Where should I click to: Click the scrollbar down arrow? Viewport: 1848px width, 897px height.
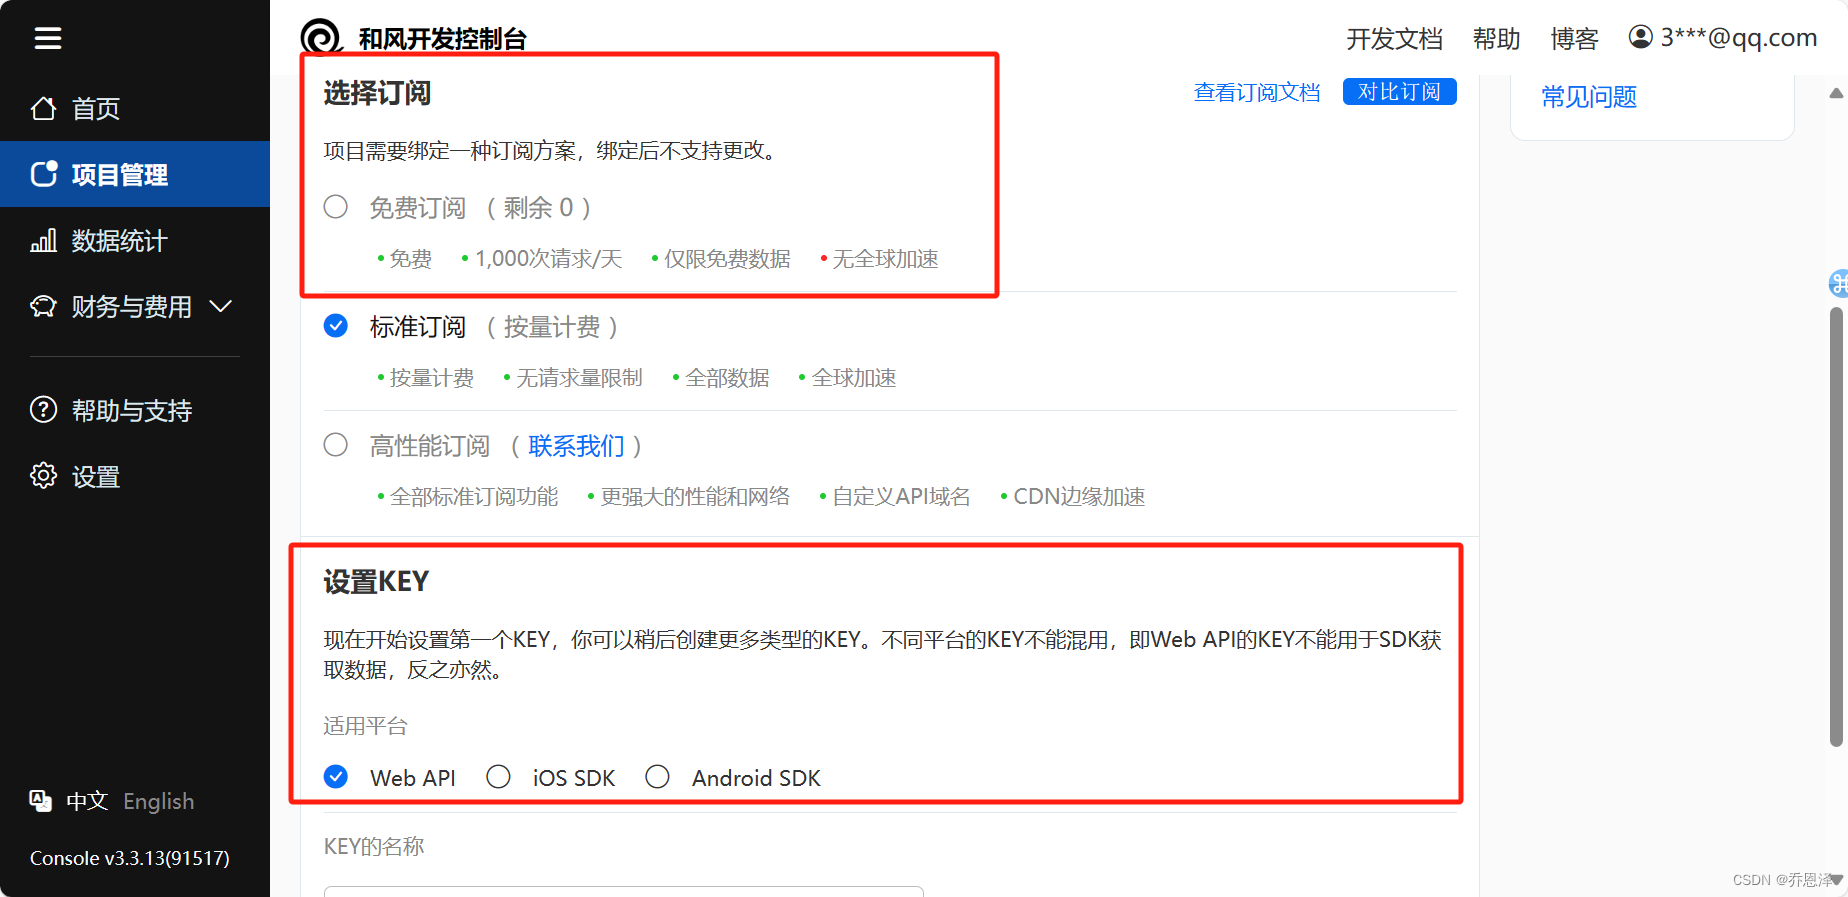(1836, 880)
